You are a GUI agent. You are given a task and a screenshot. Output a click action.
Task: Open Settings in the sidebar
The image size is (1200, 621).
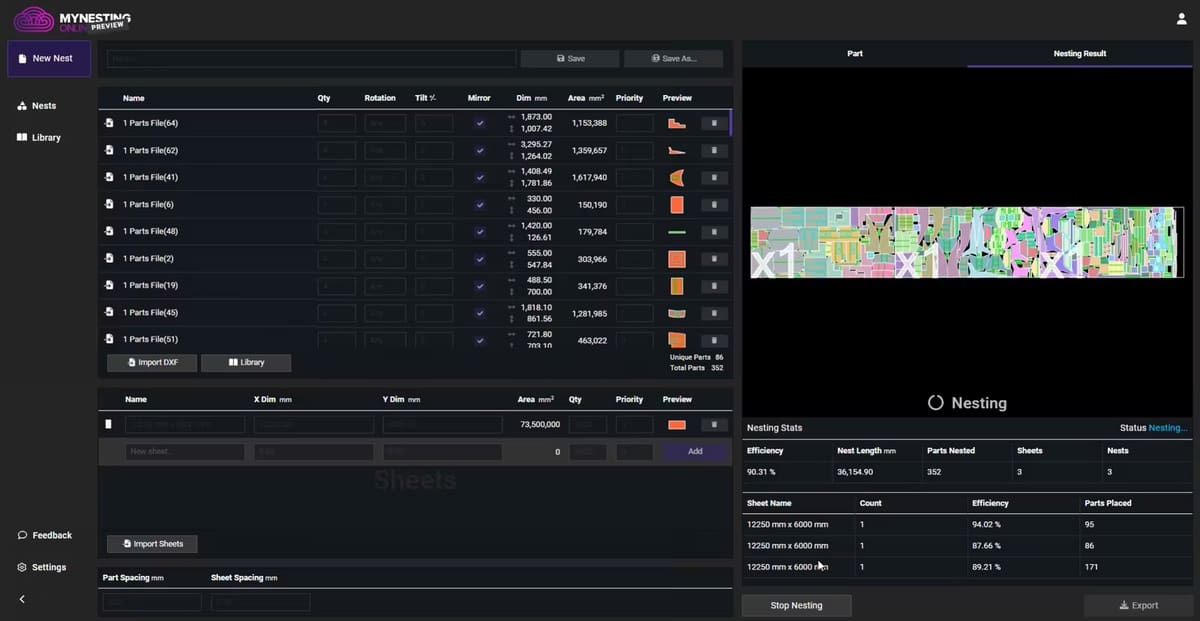[x=42, y=567]
